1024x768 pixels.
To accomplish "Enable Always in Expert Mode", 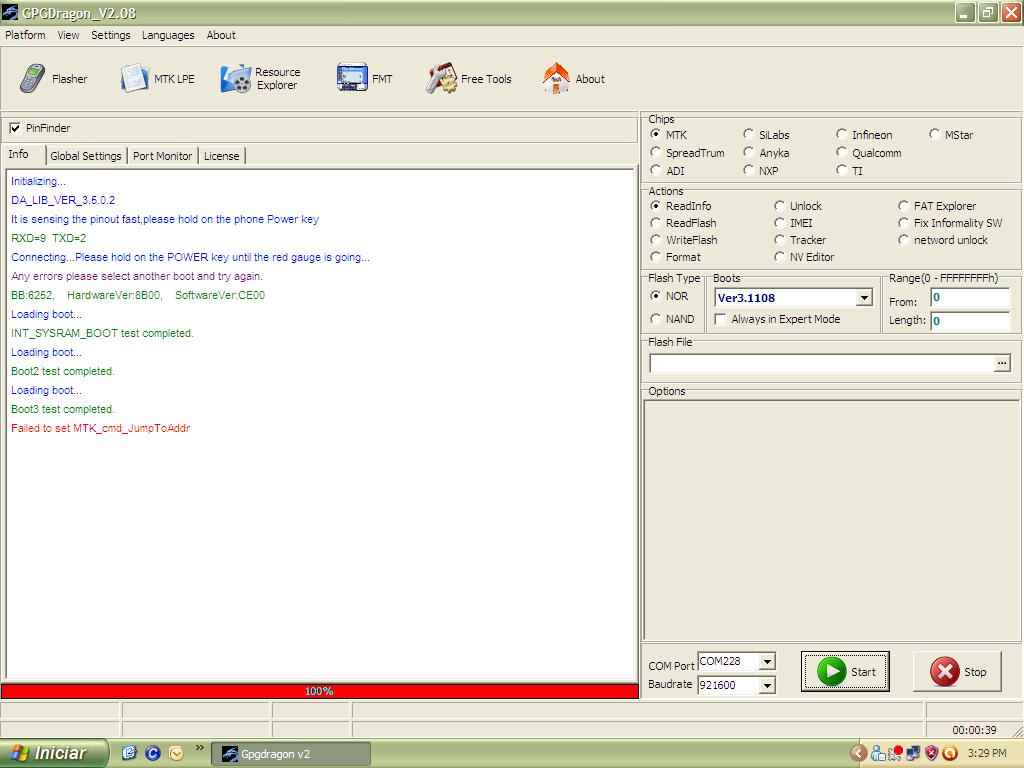I will [720, 320].
